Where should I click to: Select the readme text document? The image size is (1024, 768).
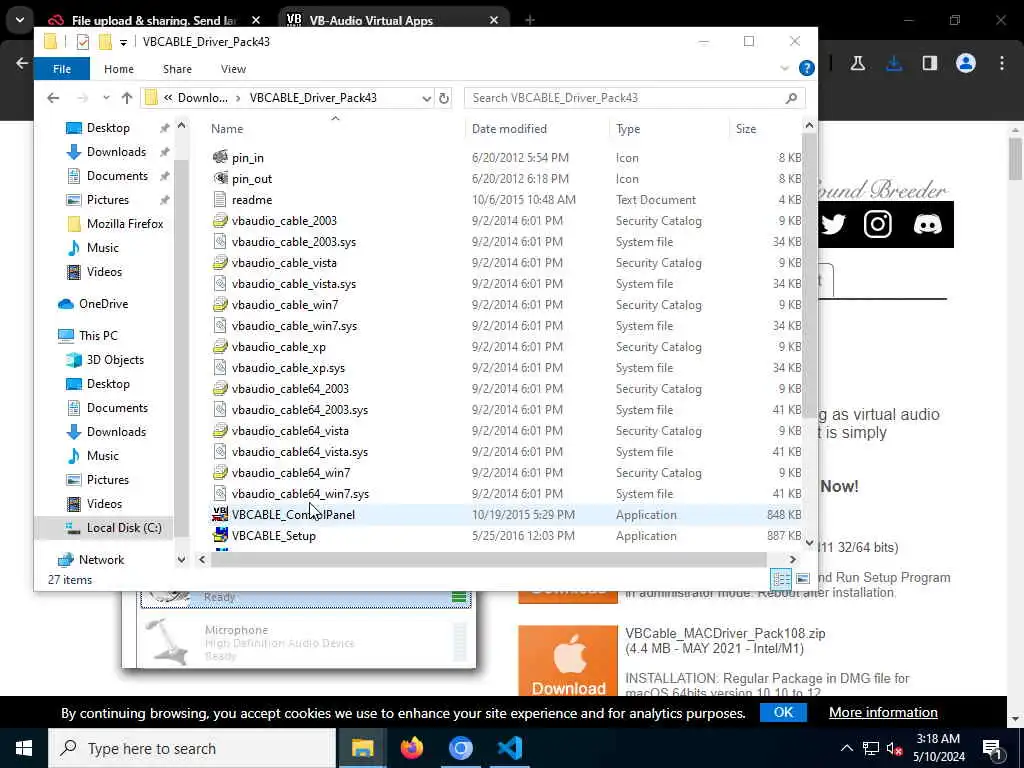(251, 200)
